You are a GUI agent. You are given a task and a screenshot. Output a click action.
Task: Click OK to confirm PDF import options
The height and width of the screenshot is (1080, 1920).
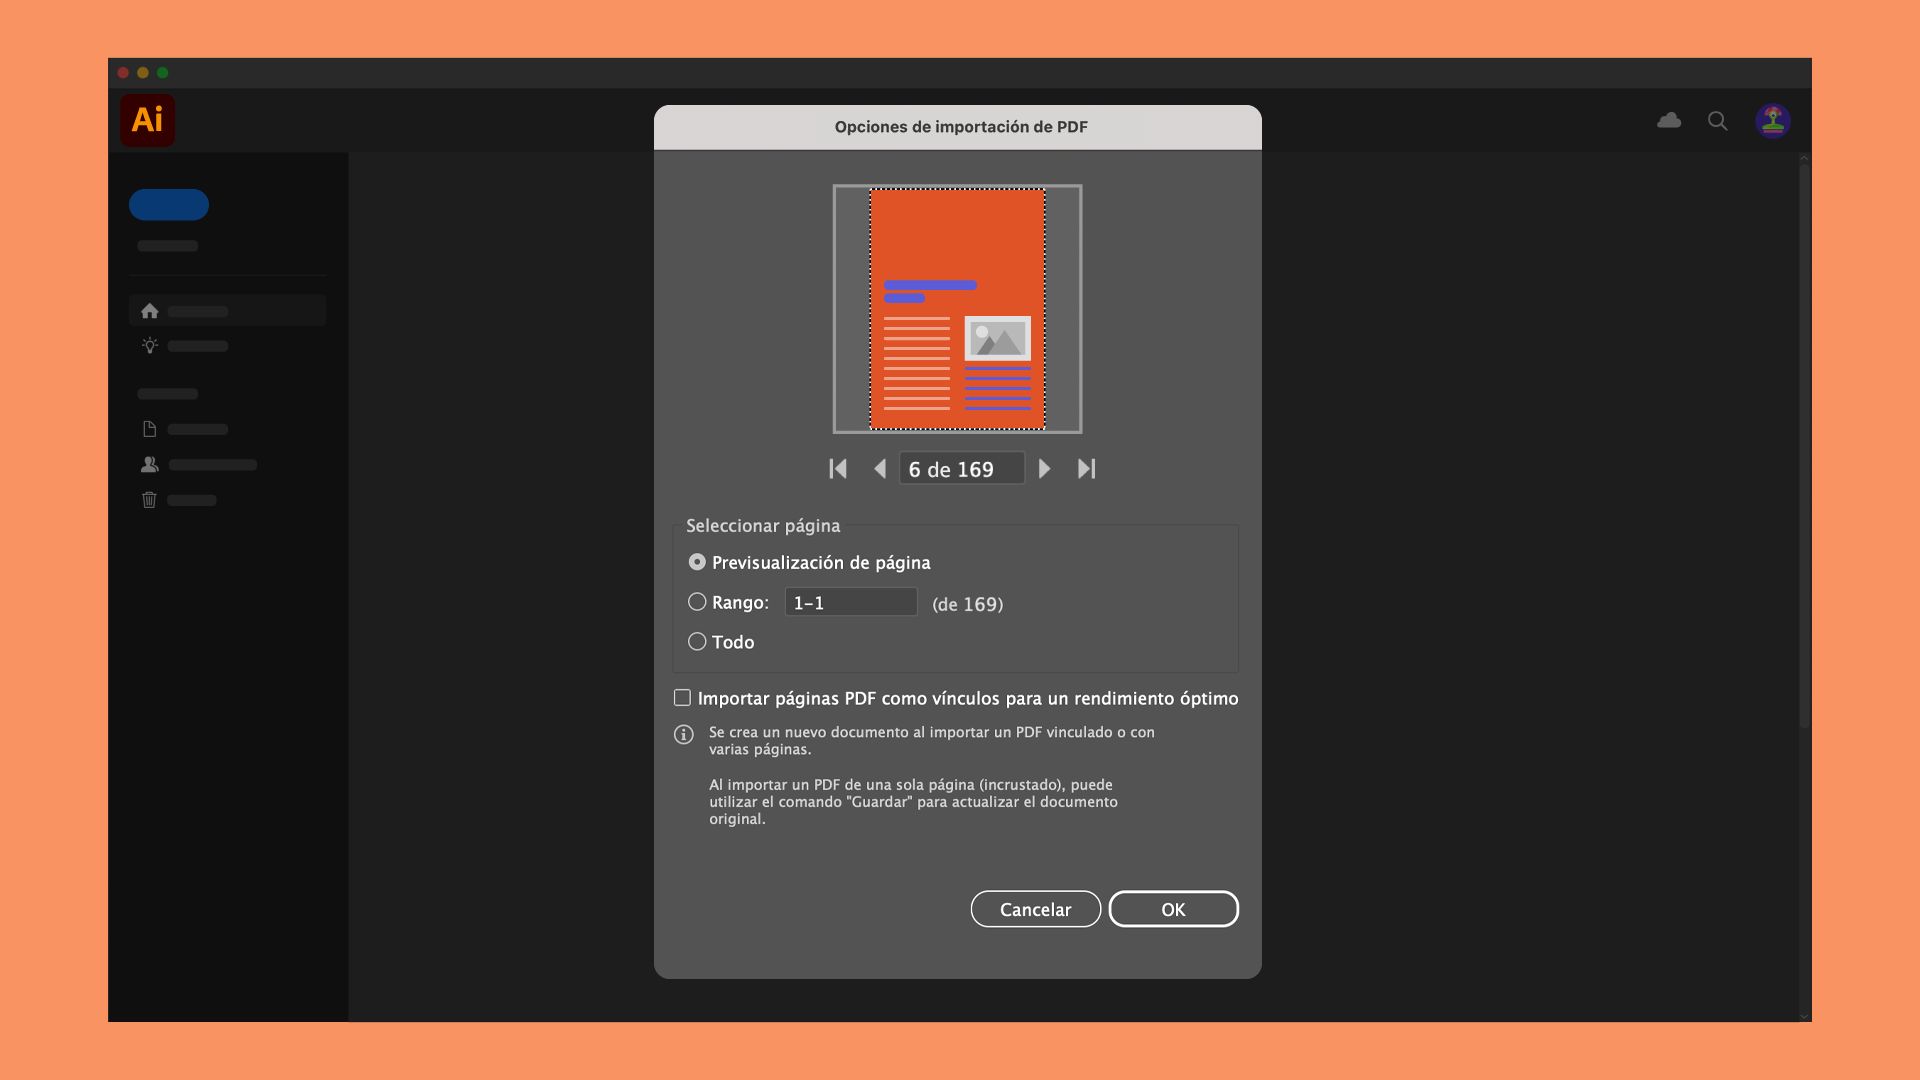pos(1172,909)
